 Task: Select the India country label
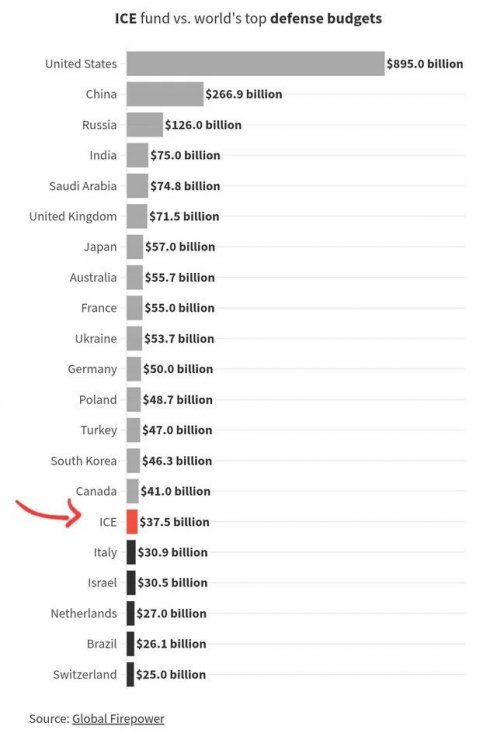[x=103, y=155]
